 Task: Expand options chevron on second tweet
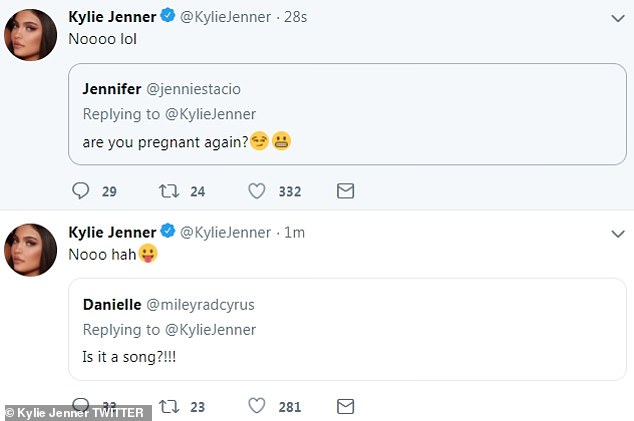[x=617, y=233]
